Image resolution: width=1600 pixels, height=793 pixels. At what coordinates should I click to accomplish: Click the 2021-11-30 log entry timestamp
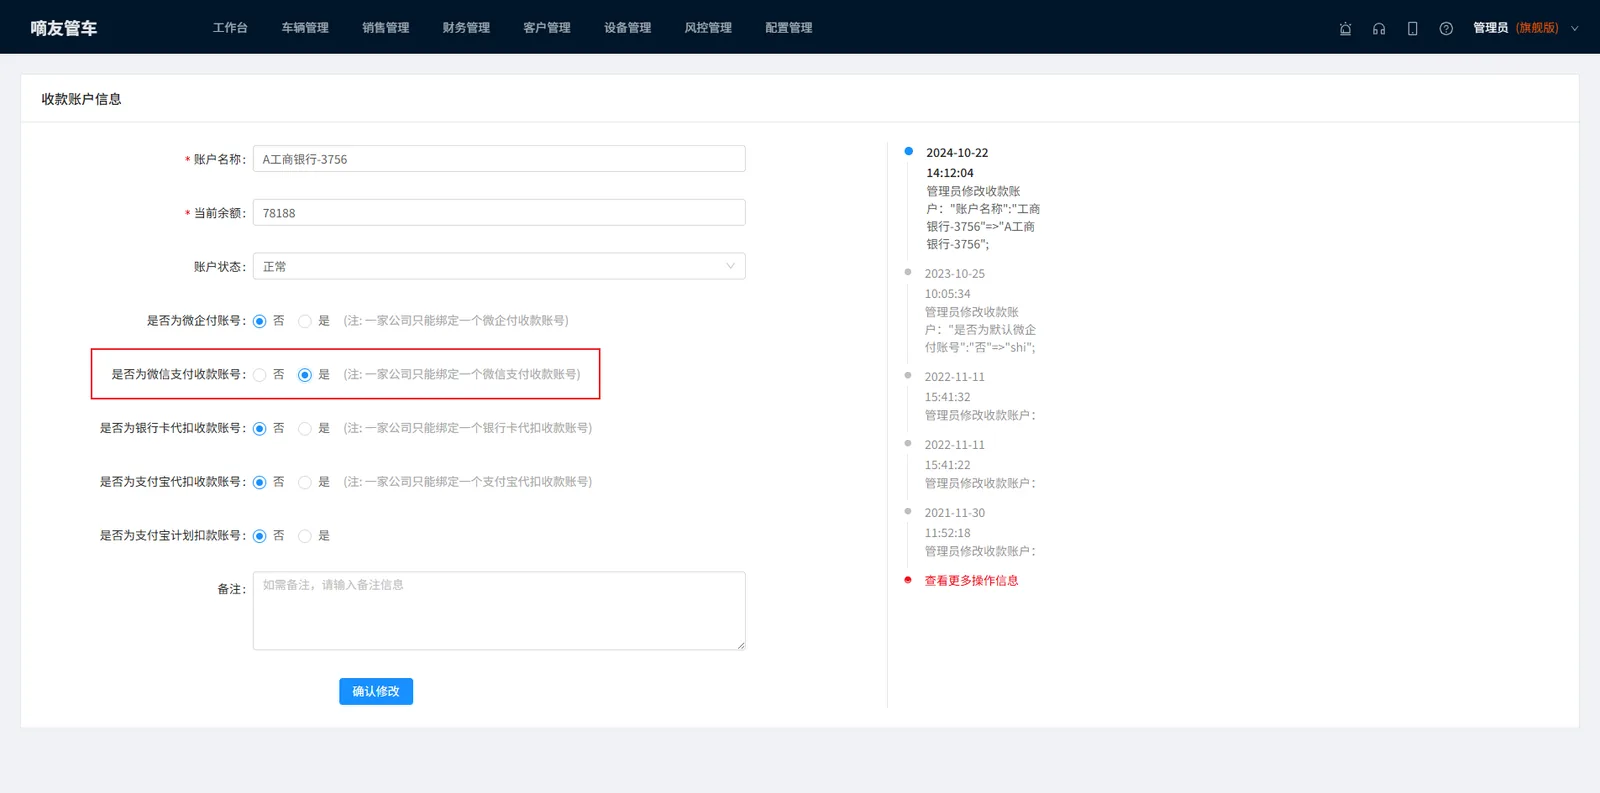tap(955, 523)
